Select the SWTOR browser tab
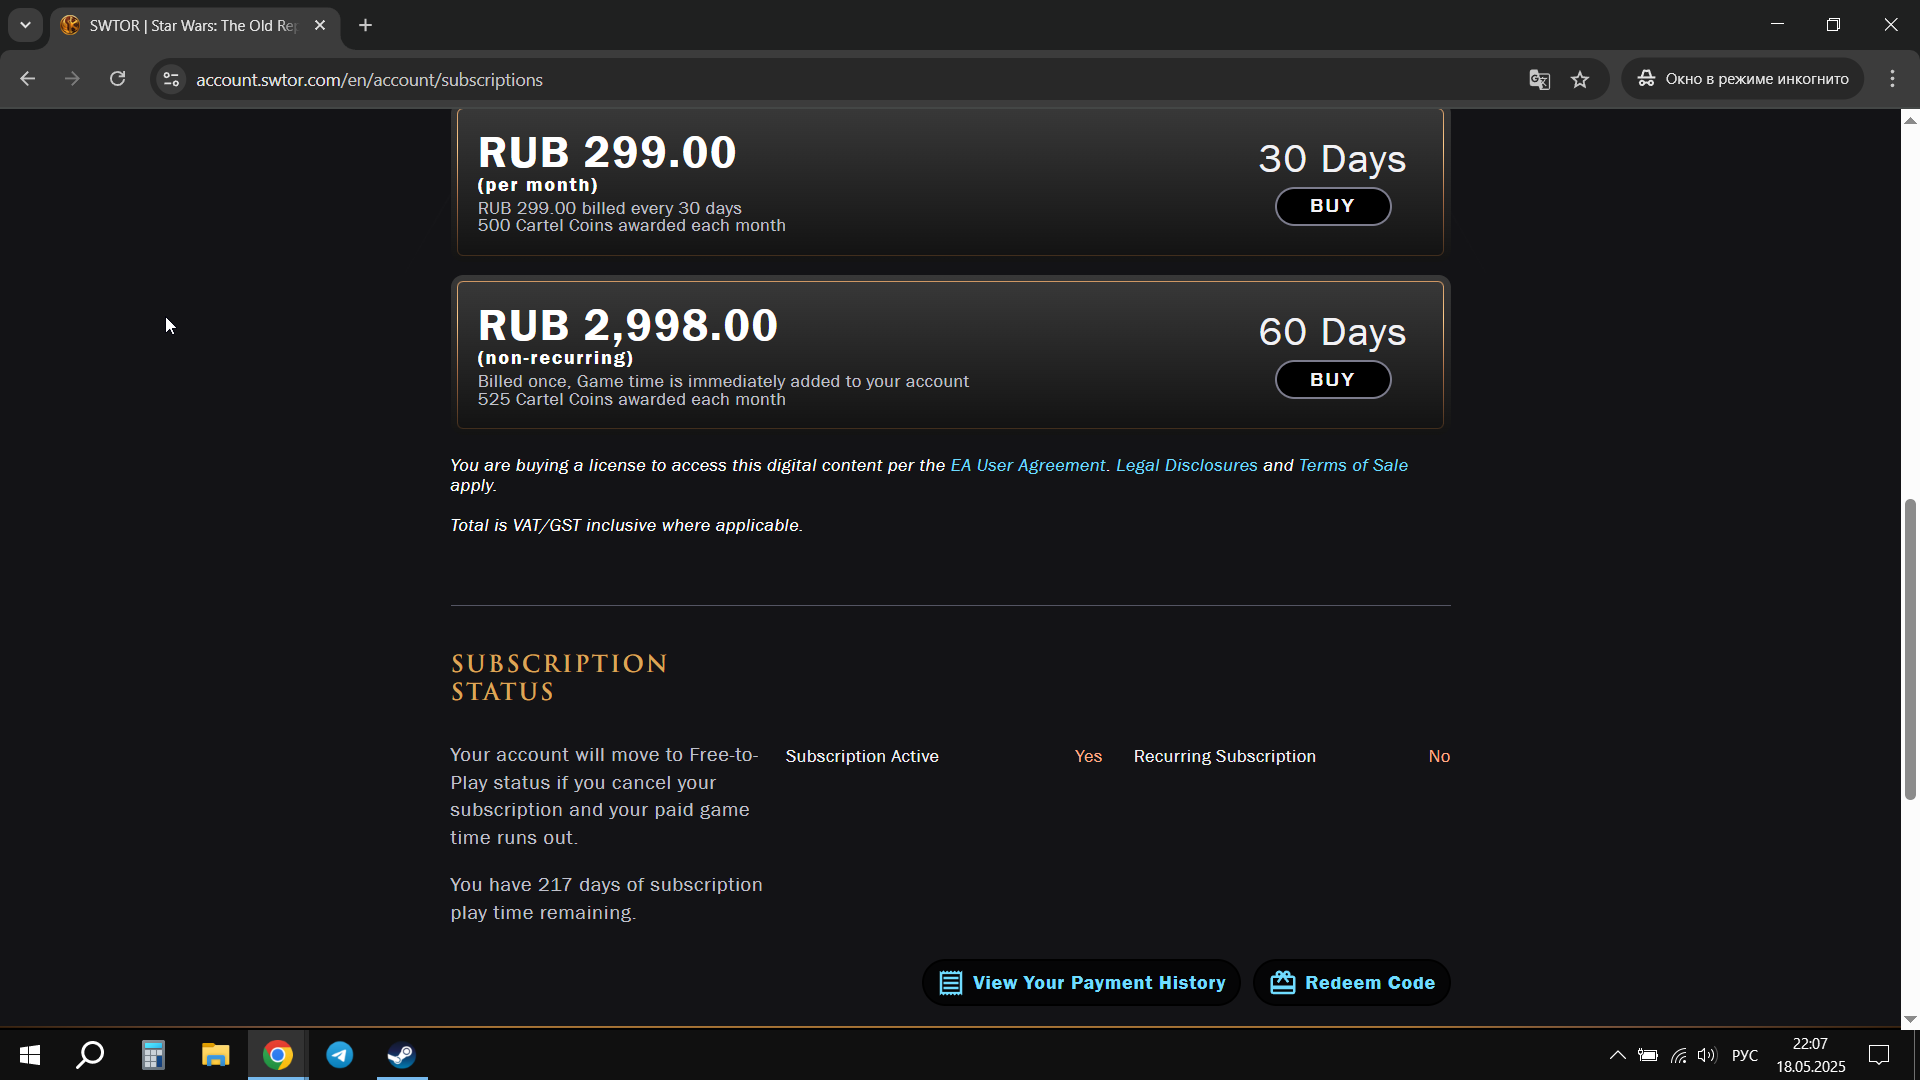 point(195,25)
